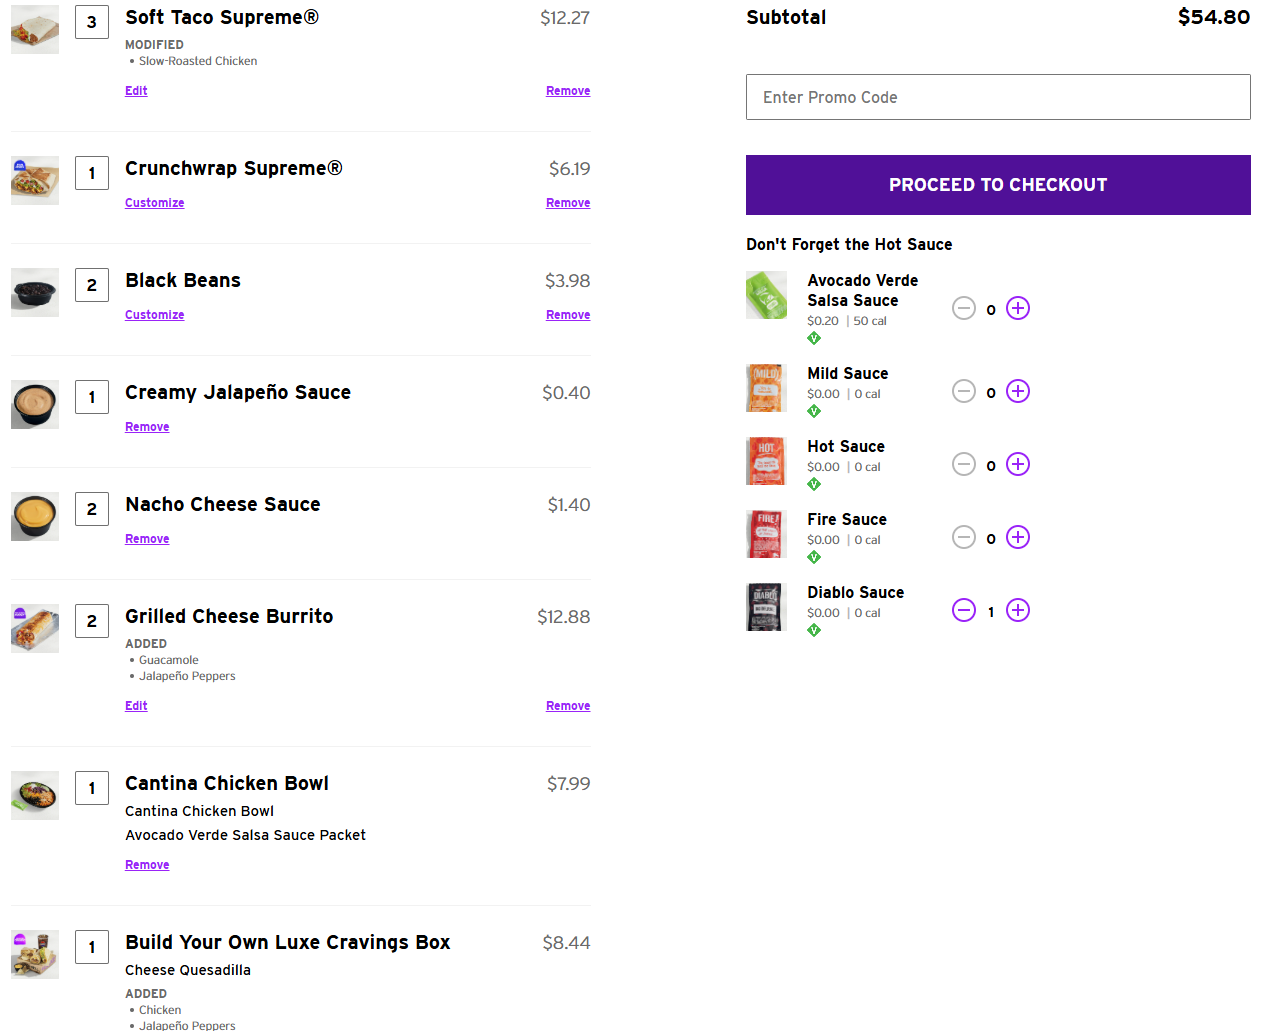The image size is (1265, 1031).
Task: Open Fire Sauce packet image
Action: point(767,534)
